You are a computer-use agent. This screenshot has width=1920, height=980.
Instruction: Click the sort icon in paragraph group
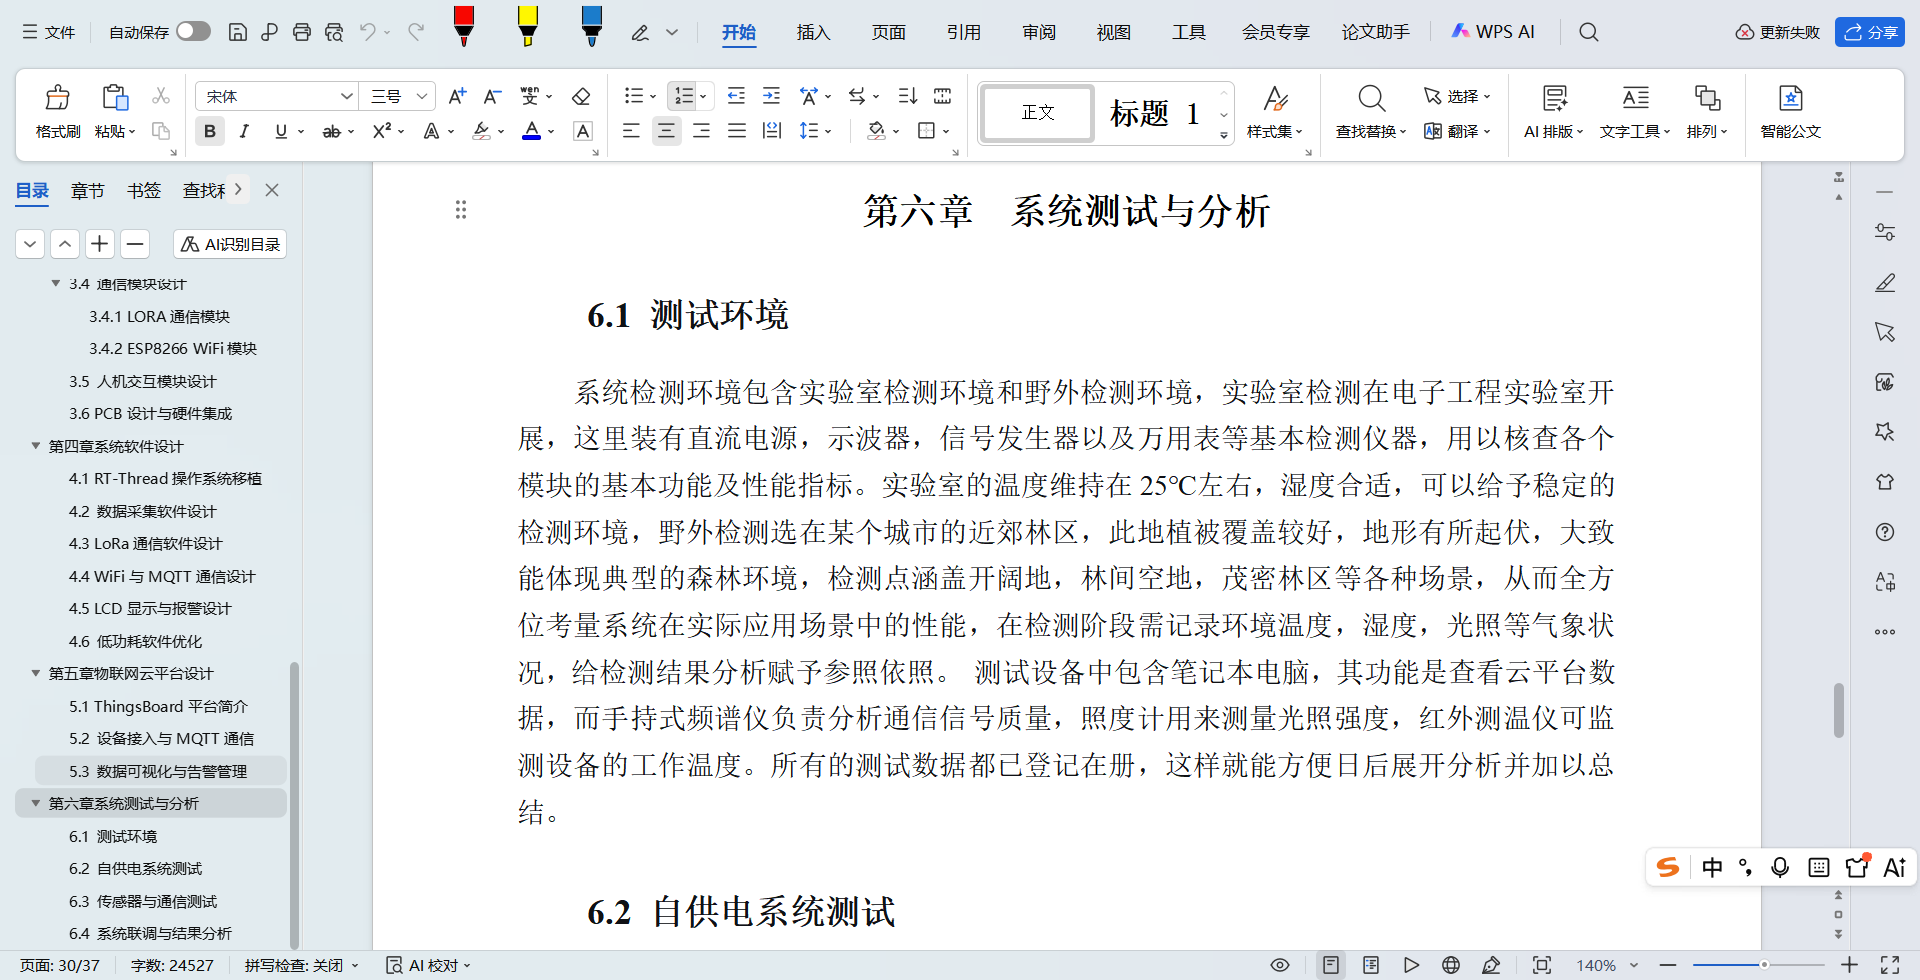click(x=908, y=96)
